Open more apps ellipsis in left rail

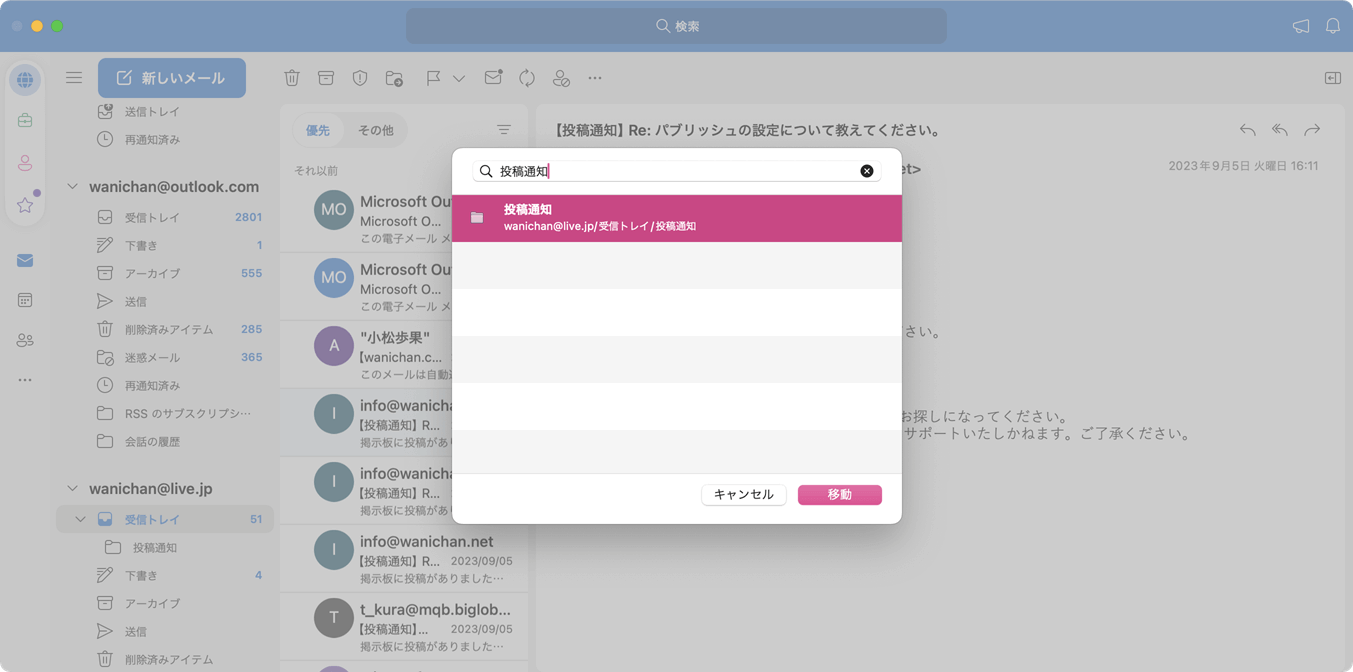pyautogui.click(x=25, y=380)
